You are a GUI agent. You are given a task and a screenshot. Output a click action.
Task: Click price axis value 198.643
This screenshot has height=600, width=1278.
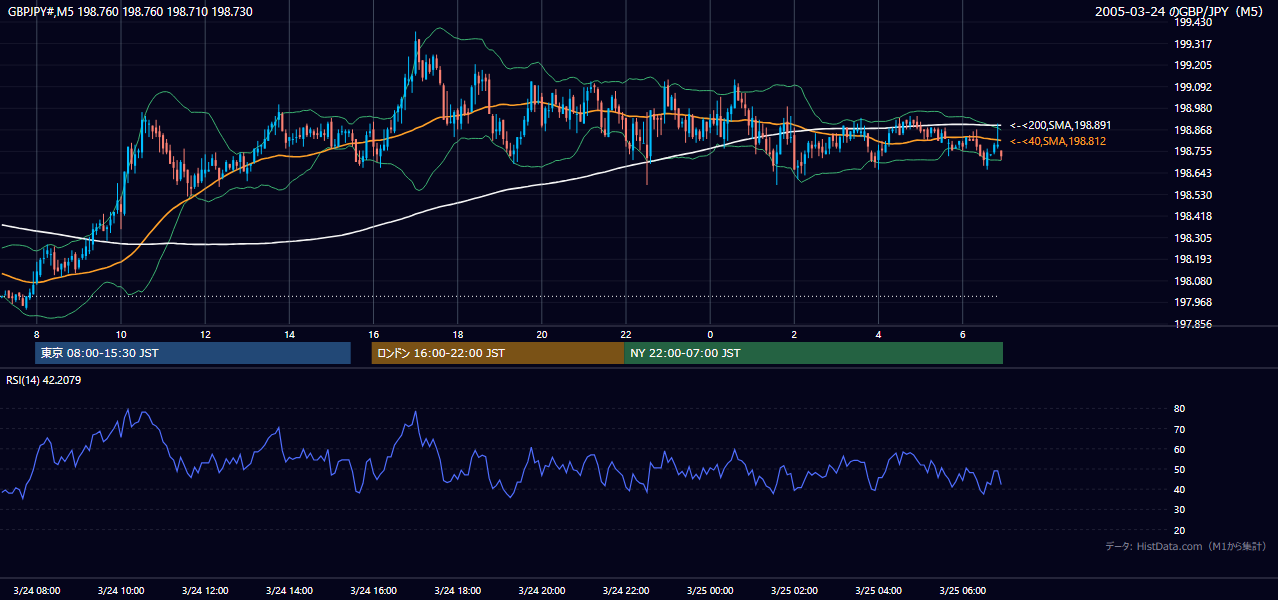[1192, 173]
